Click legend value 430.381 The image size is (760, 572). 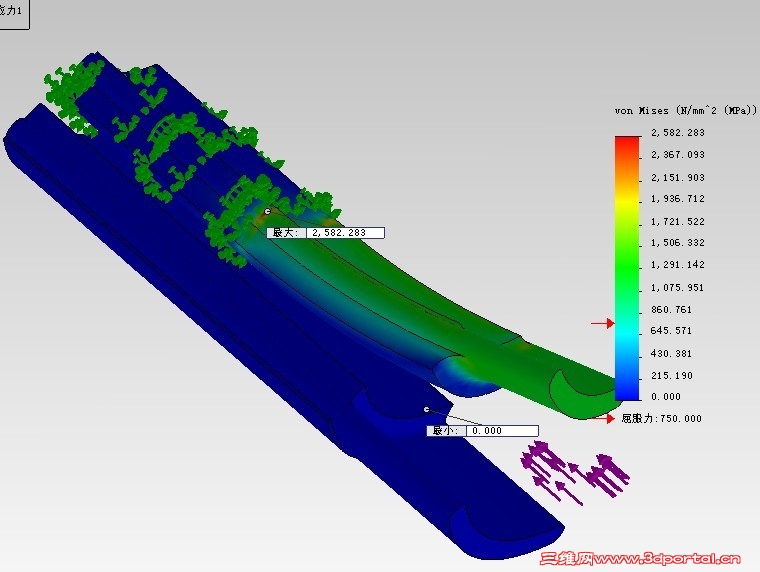[671, 353]
